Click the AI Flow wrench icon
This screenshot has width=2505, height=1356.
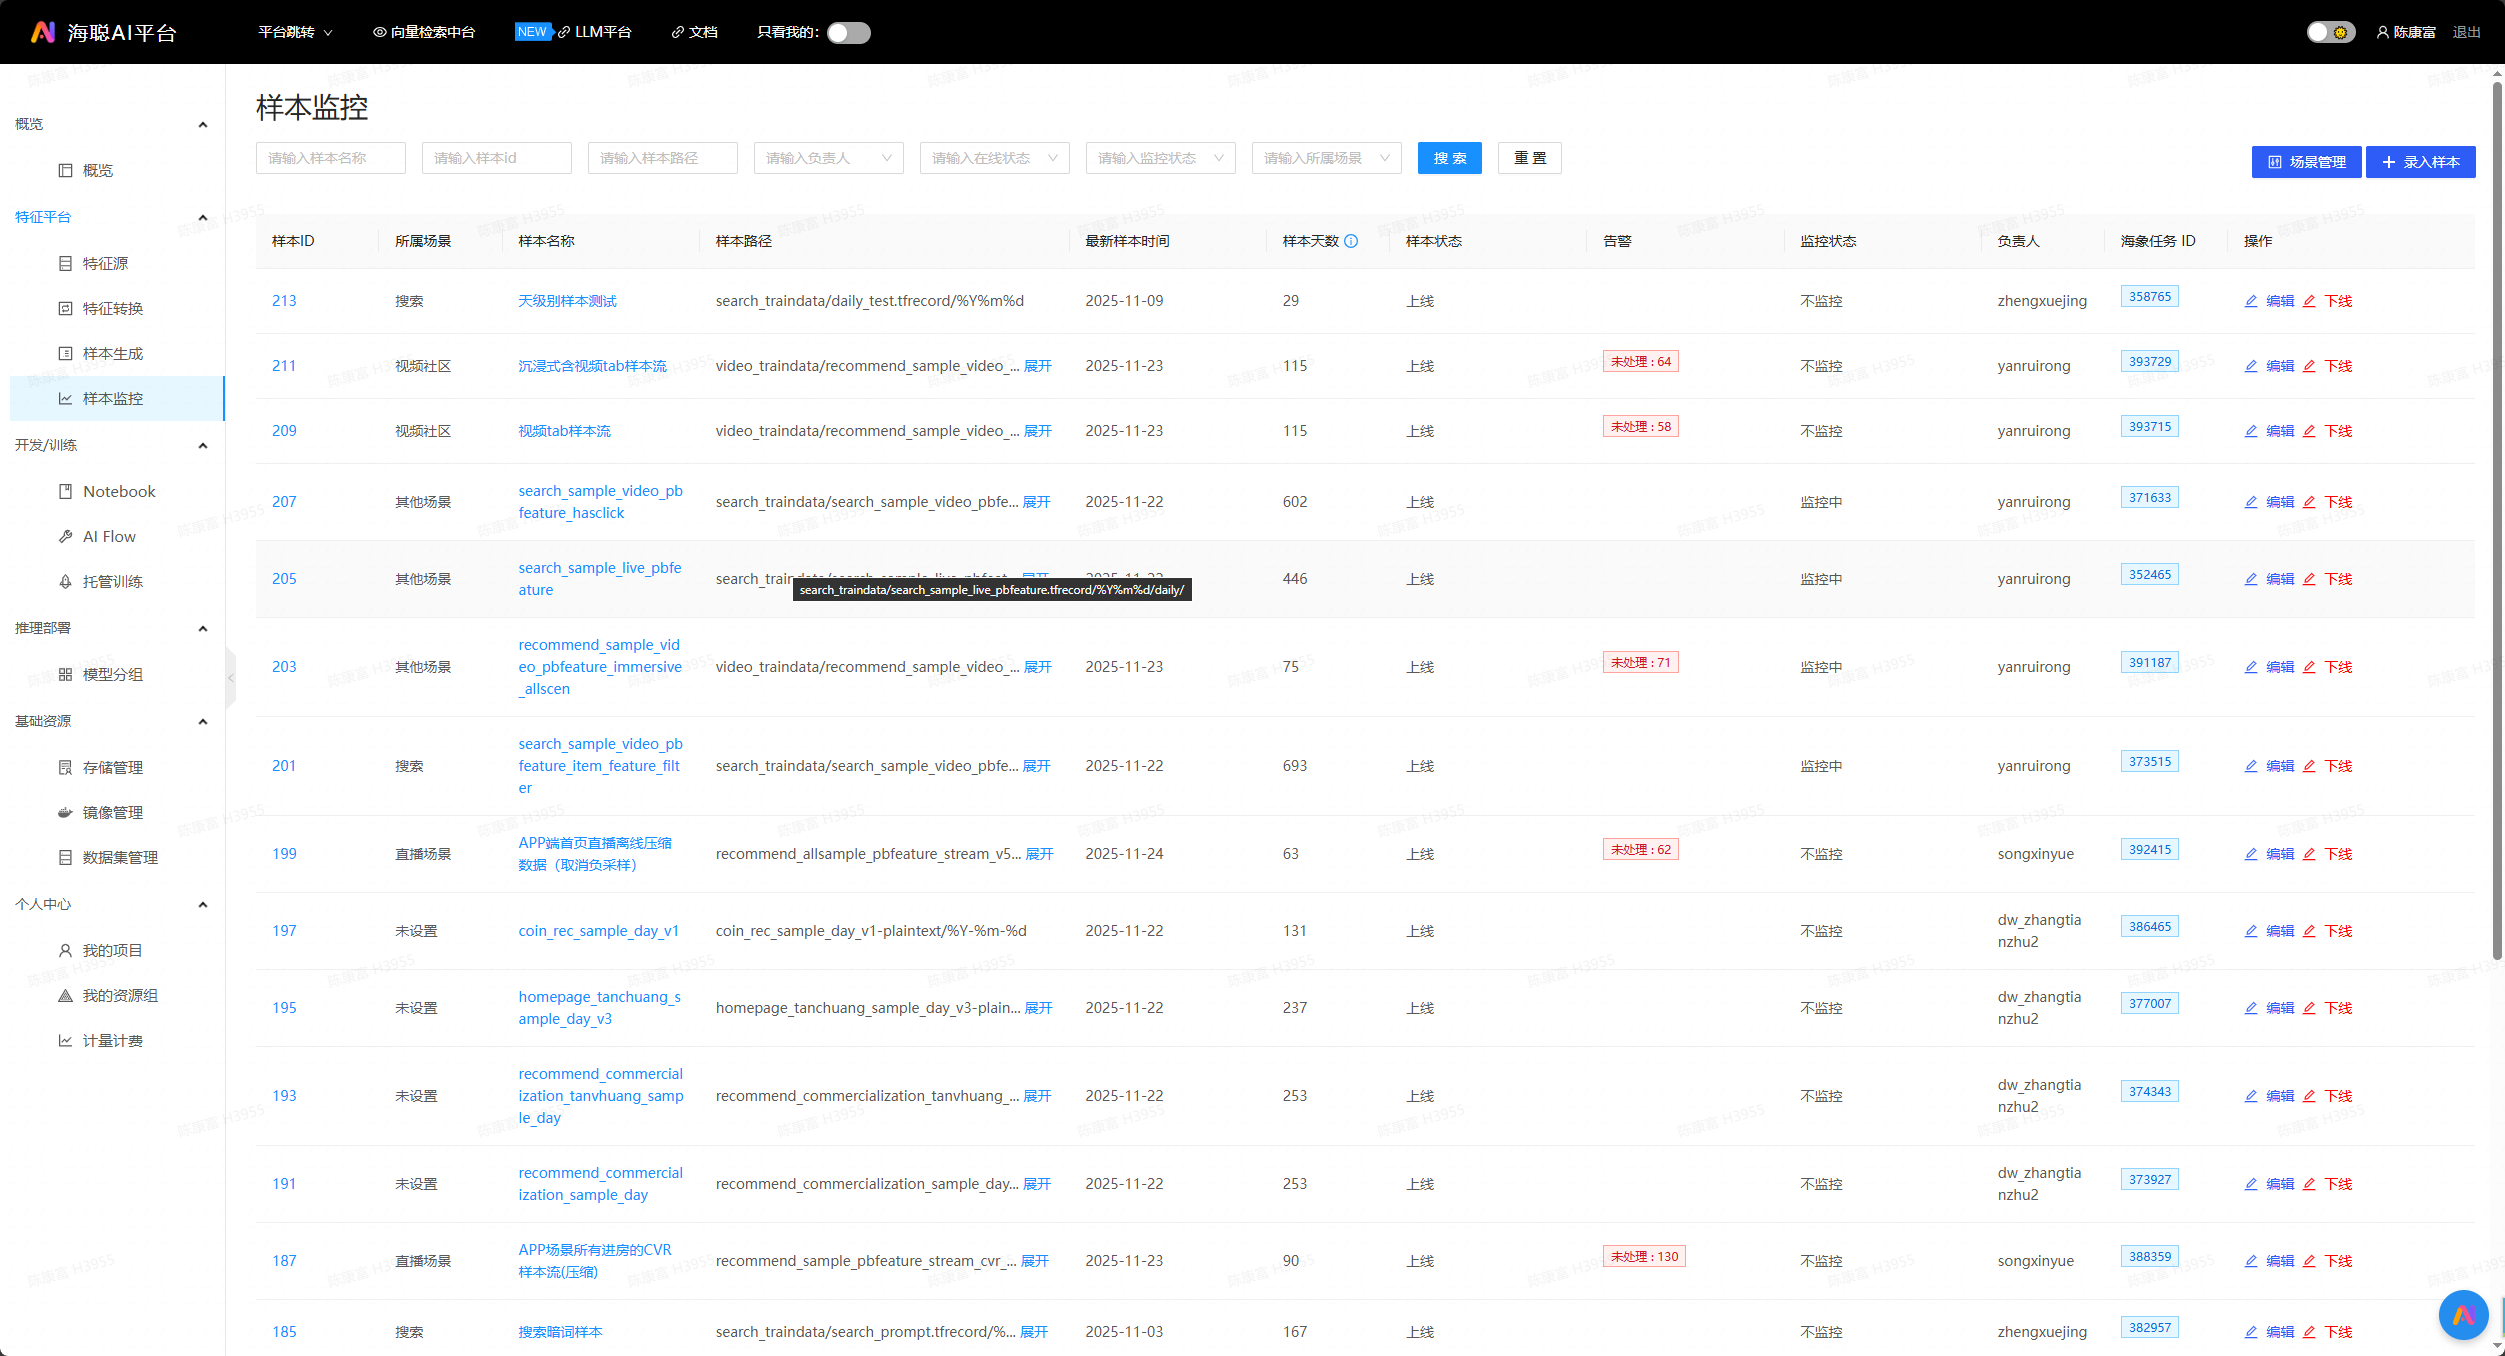pyautogui.click(x=65, y=536)
